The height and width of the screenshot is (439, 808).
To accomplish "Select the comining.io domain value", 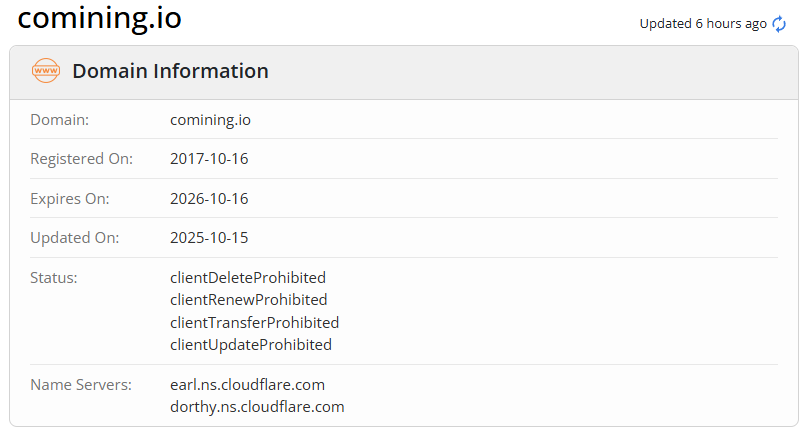I will point(210,120).
